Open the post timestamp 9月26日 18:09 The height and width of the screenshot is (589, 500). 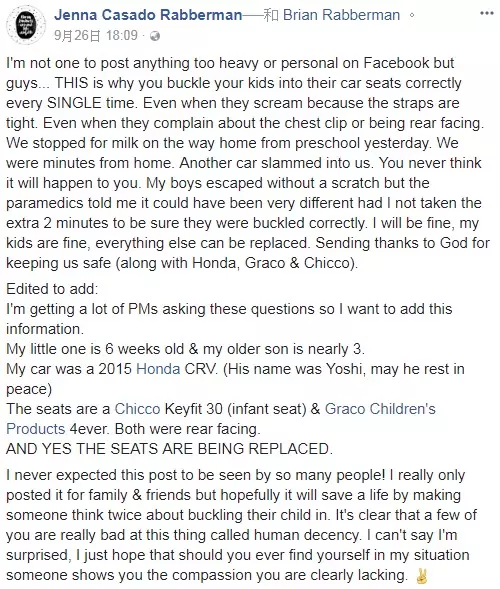[96, 36]
